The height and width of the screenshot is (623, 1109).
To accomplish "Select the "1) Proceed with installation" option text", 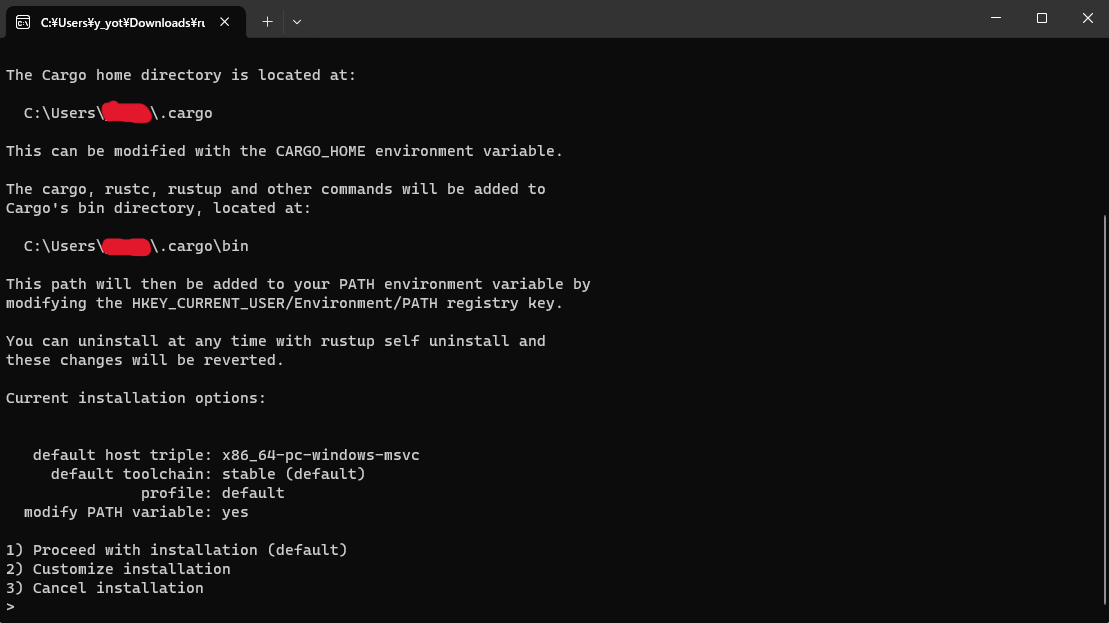I will [x=177, y=549].
